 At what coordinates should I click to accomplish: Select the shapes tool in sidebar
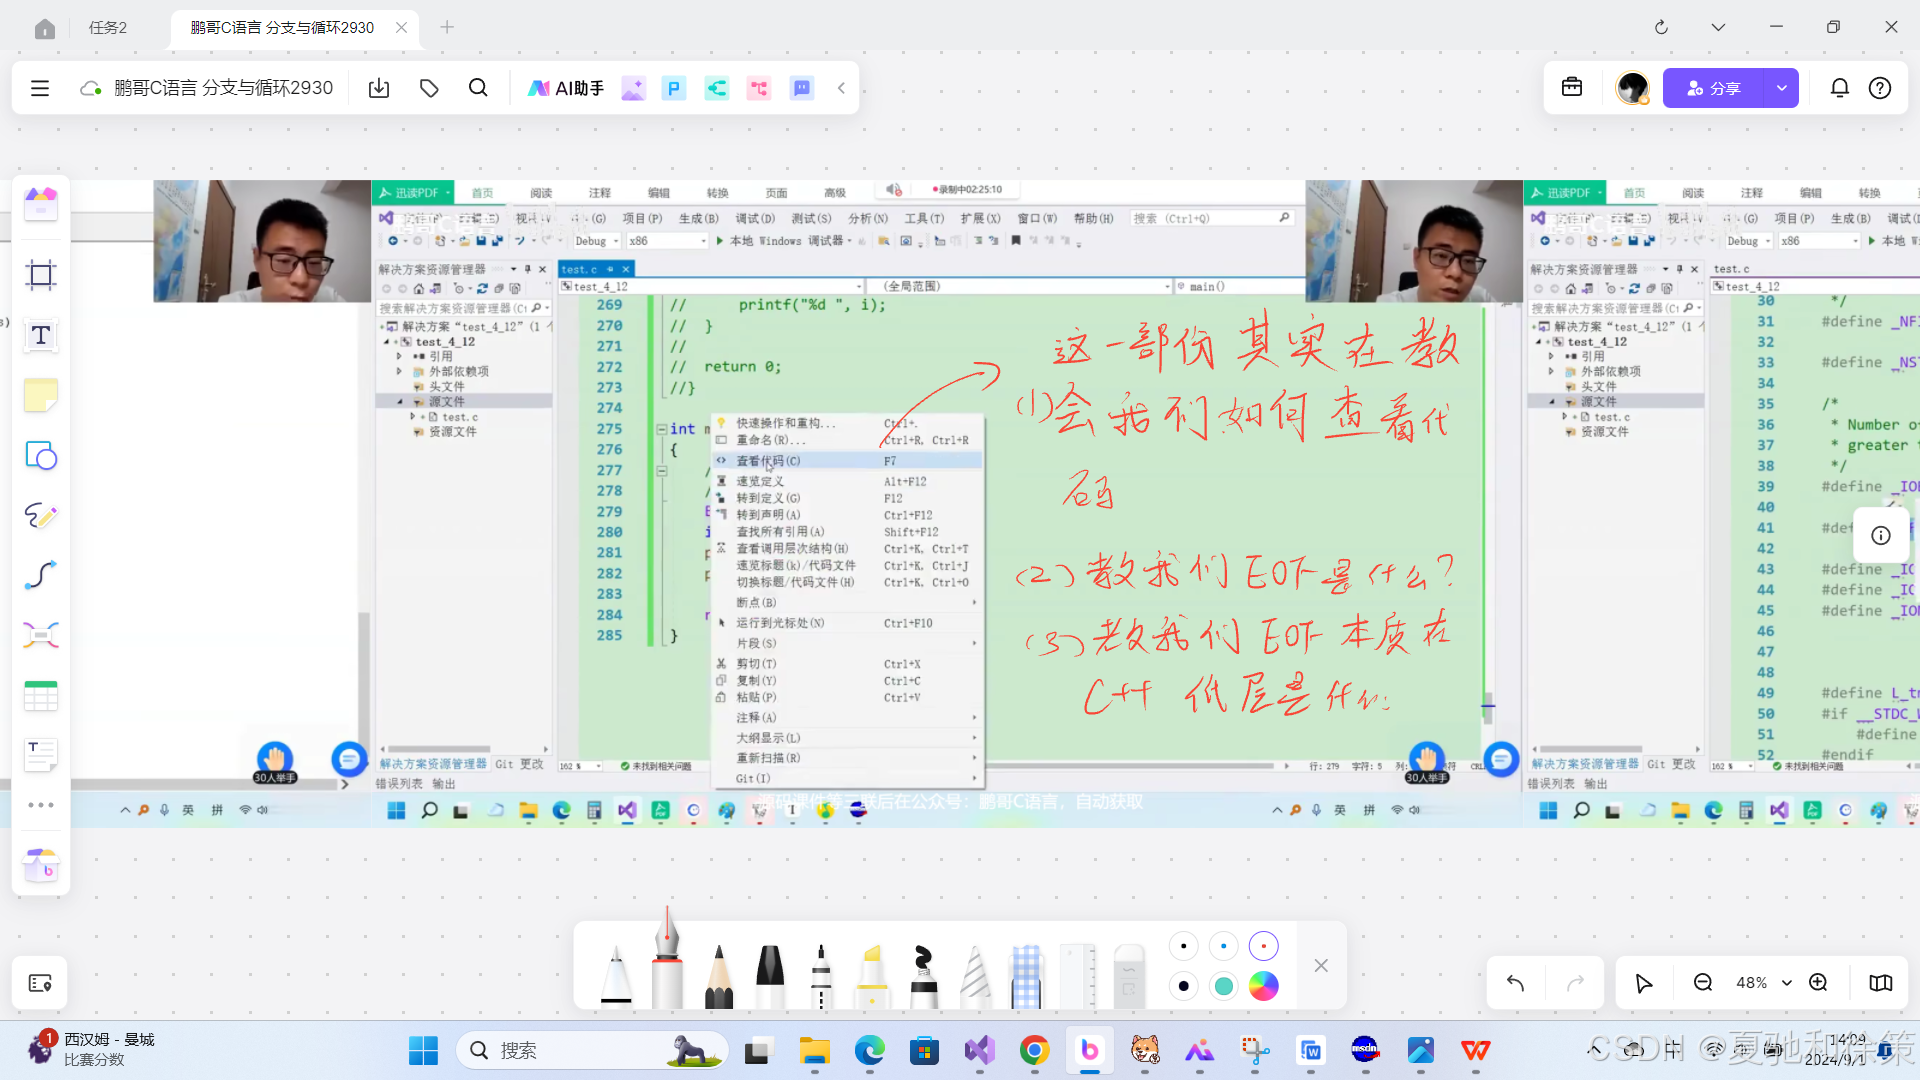coord(41,456)
